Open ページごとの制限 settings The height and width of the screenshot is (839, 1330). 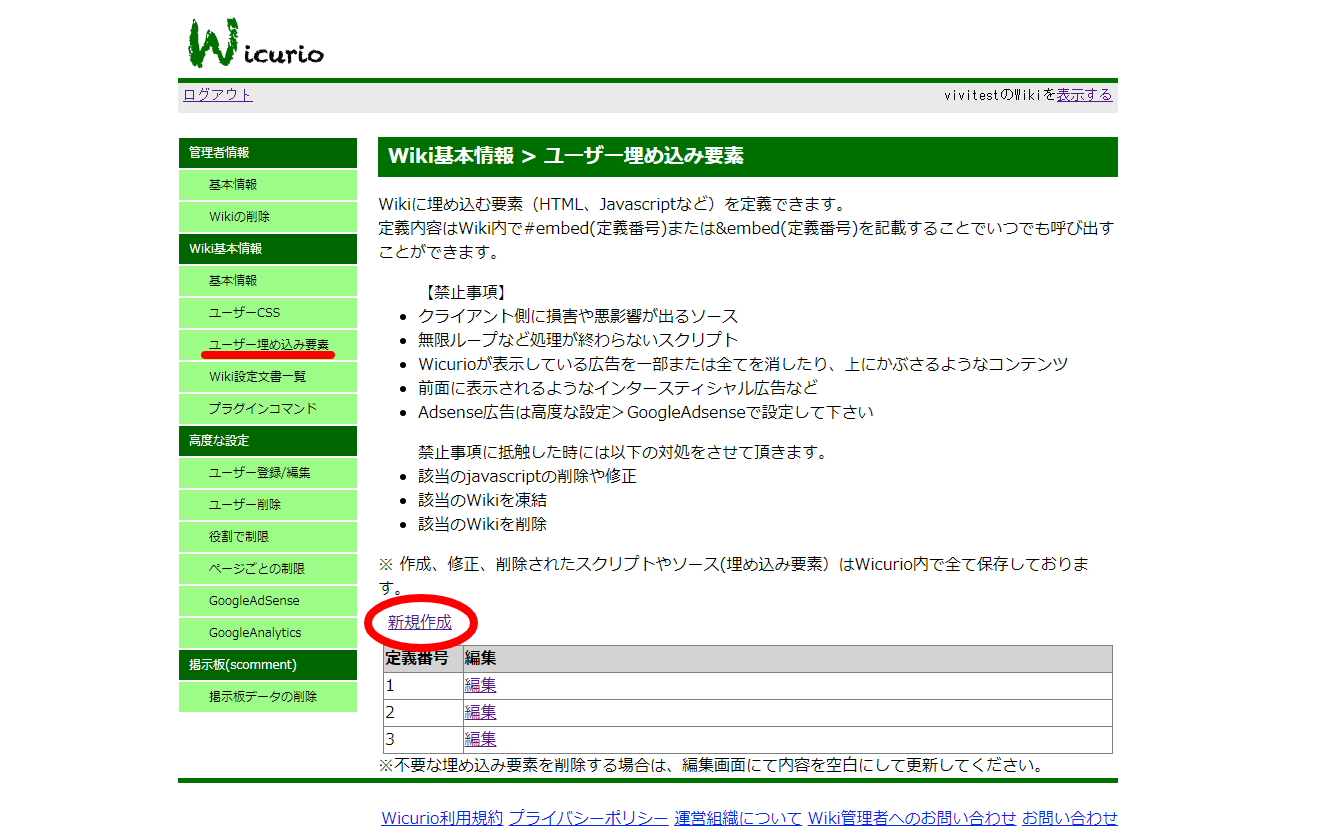[x=256, y=569]
